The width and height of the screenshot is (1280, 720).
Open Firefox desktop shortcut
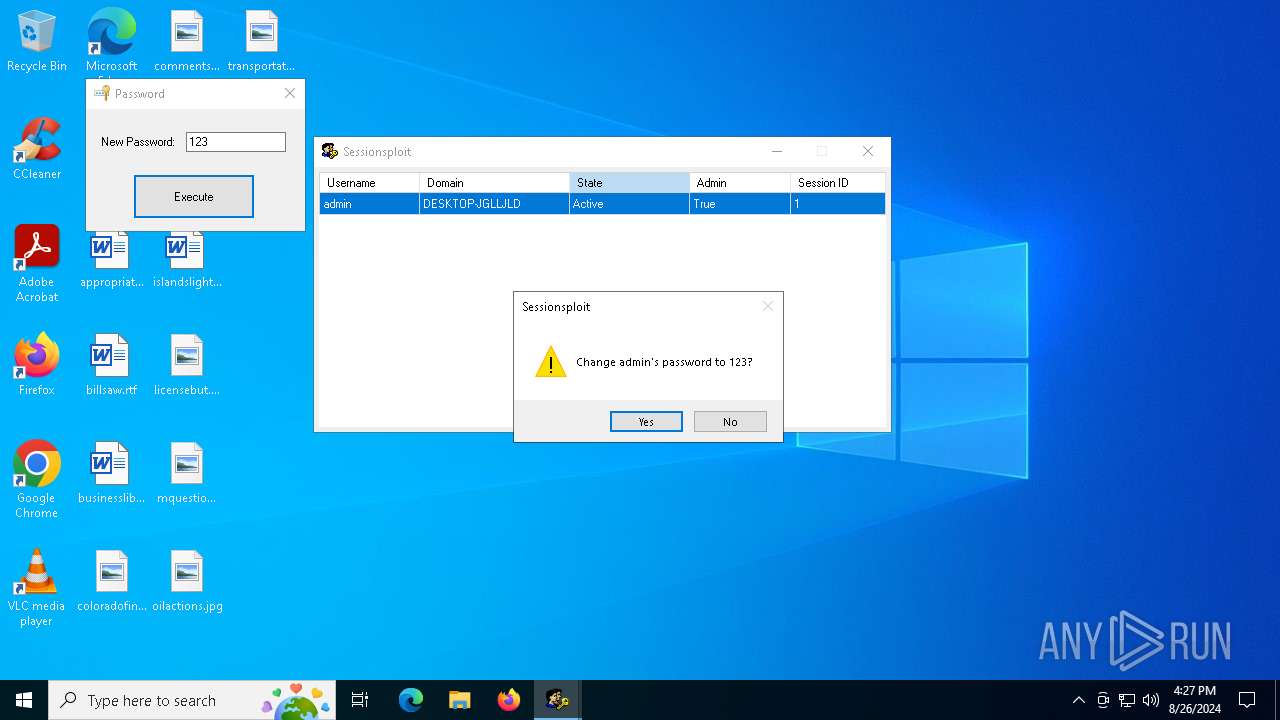(37, 365)
